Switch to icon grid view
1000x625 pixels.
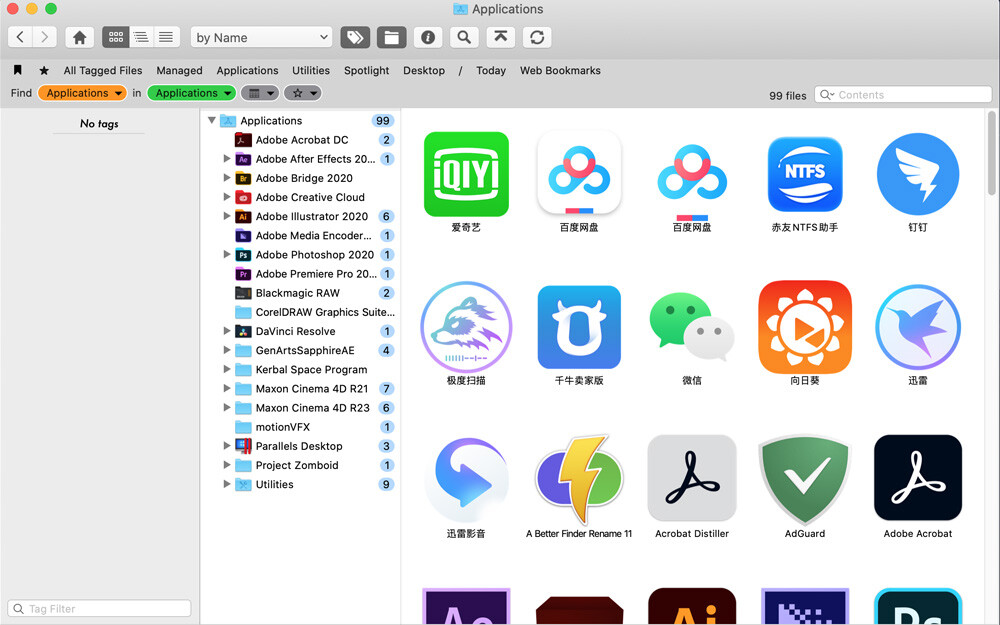[115, 37]
